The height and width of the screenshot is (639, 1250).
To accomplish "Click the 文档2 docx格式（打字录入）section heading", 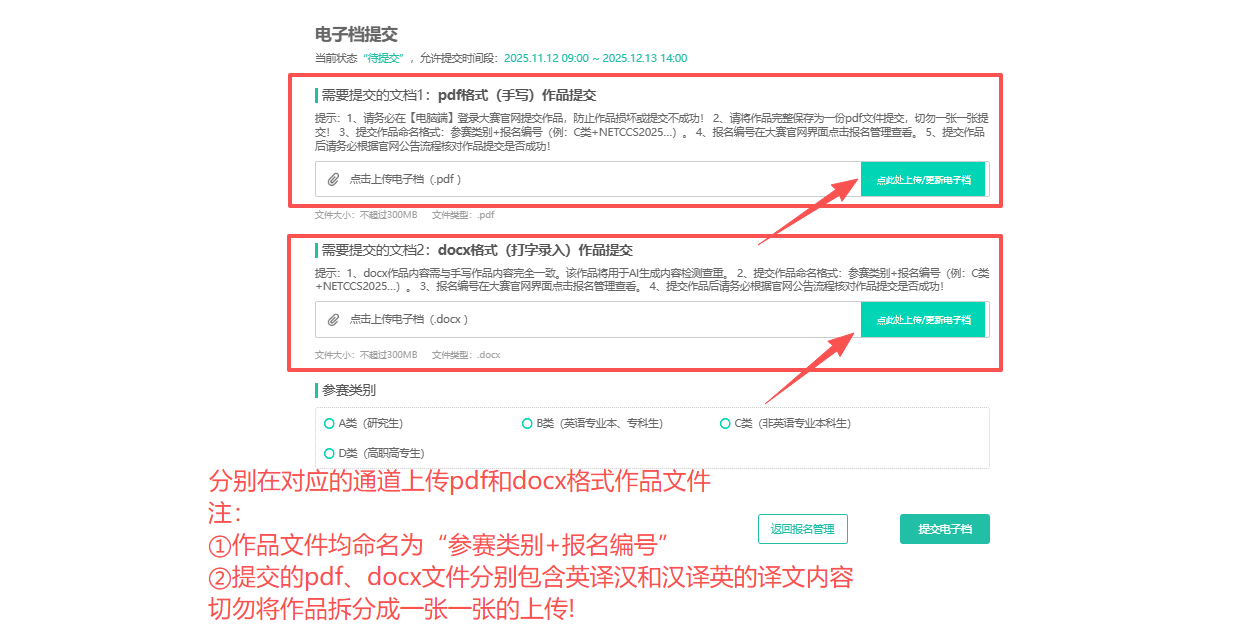I will [x=476, y=251].
